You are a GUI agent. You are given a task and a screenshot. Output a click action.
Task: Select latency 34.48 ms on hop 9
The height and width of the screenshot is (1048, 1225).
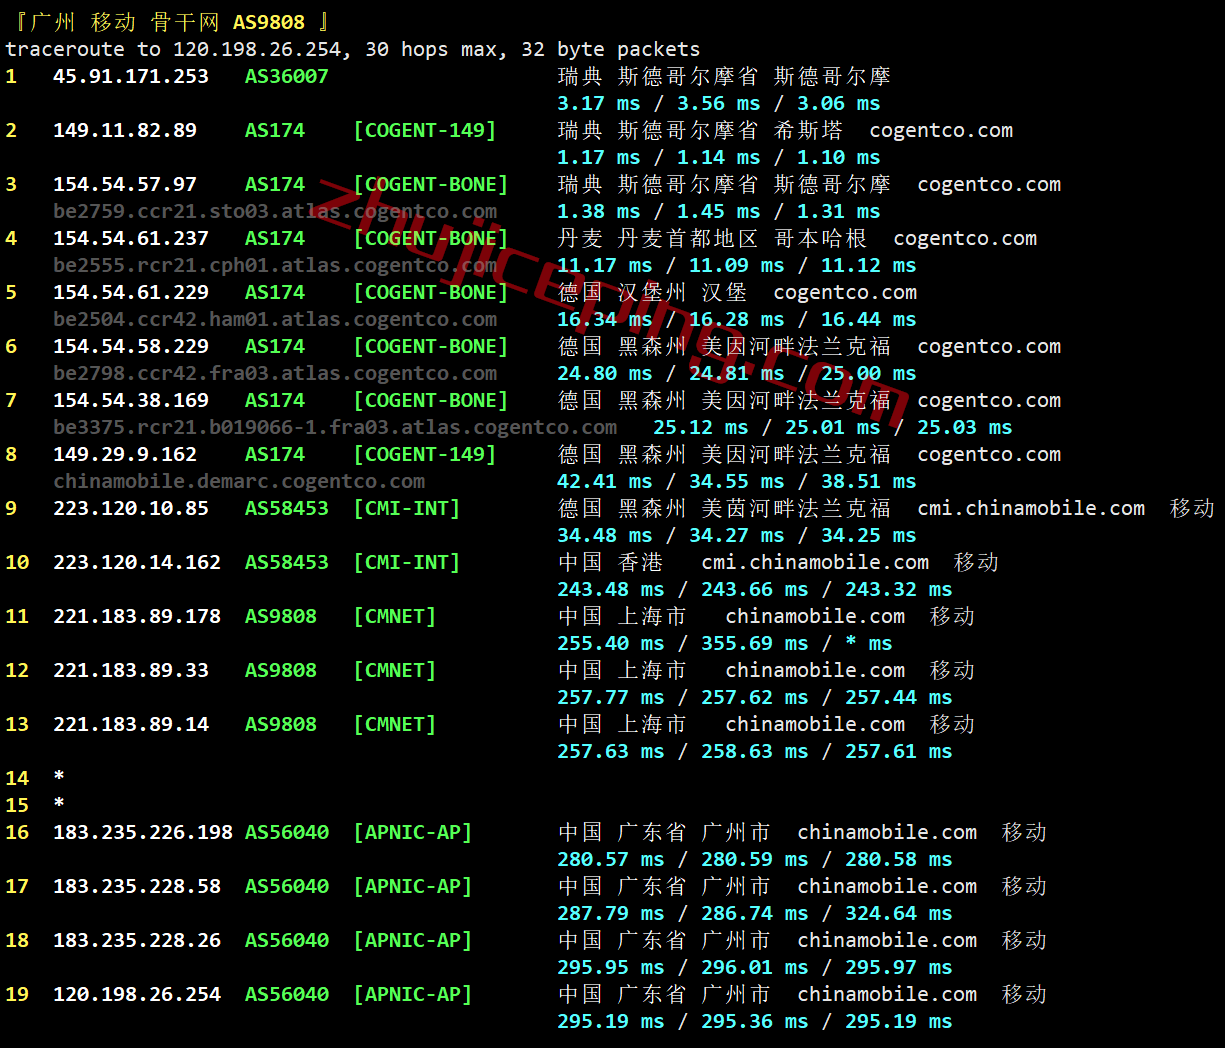click(605, 535)
